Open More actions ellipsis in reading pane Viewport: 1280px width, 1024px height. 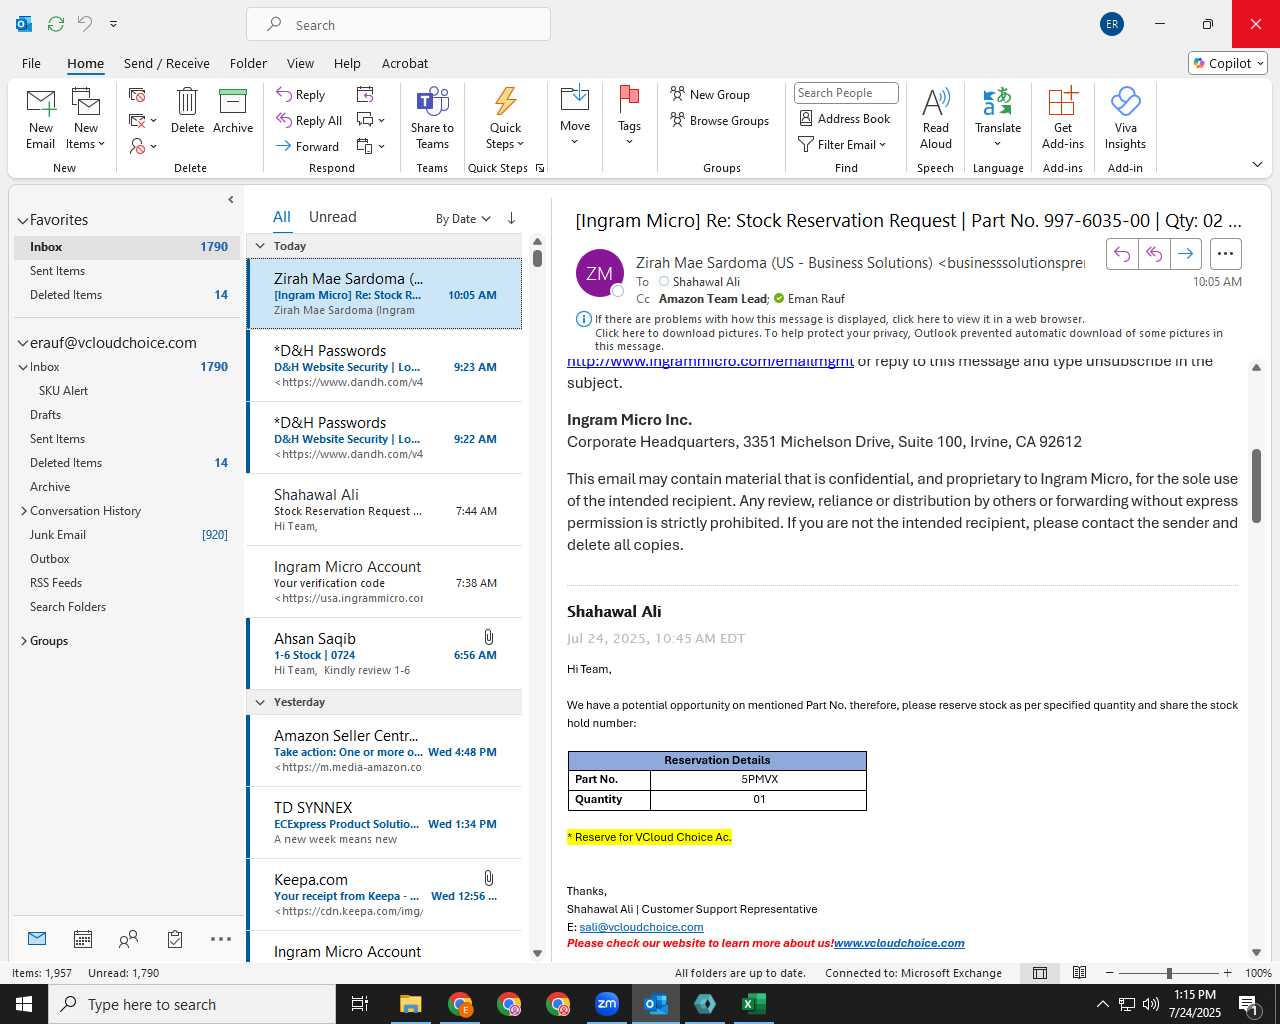point(1226,254)
